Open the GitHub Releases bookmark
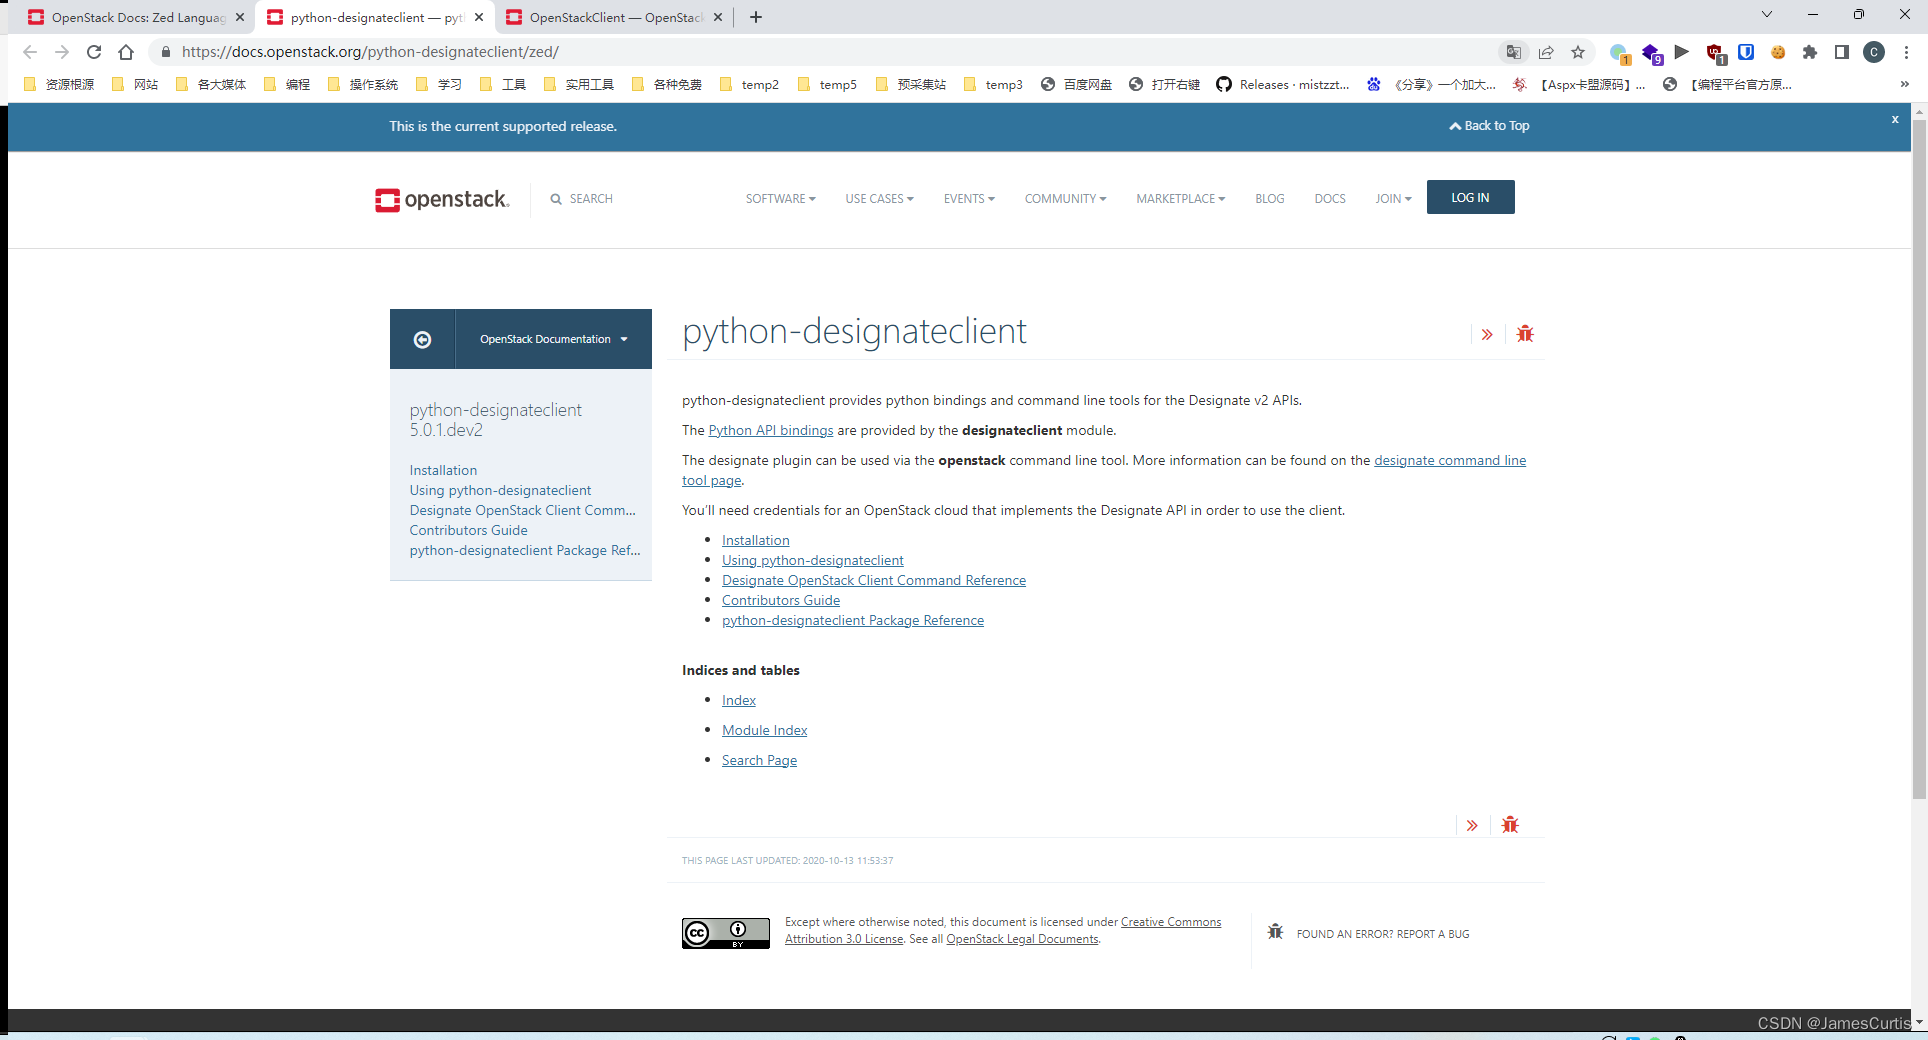This screenshot has height=1040, width=1928. [x=1283, y=85]
